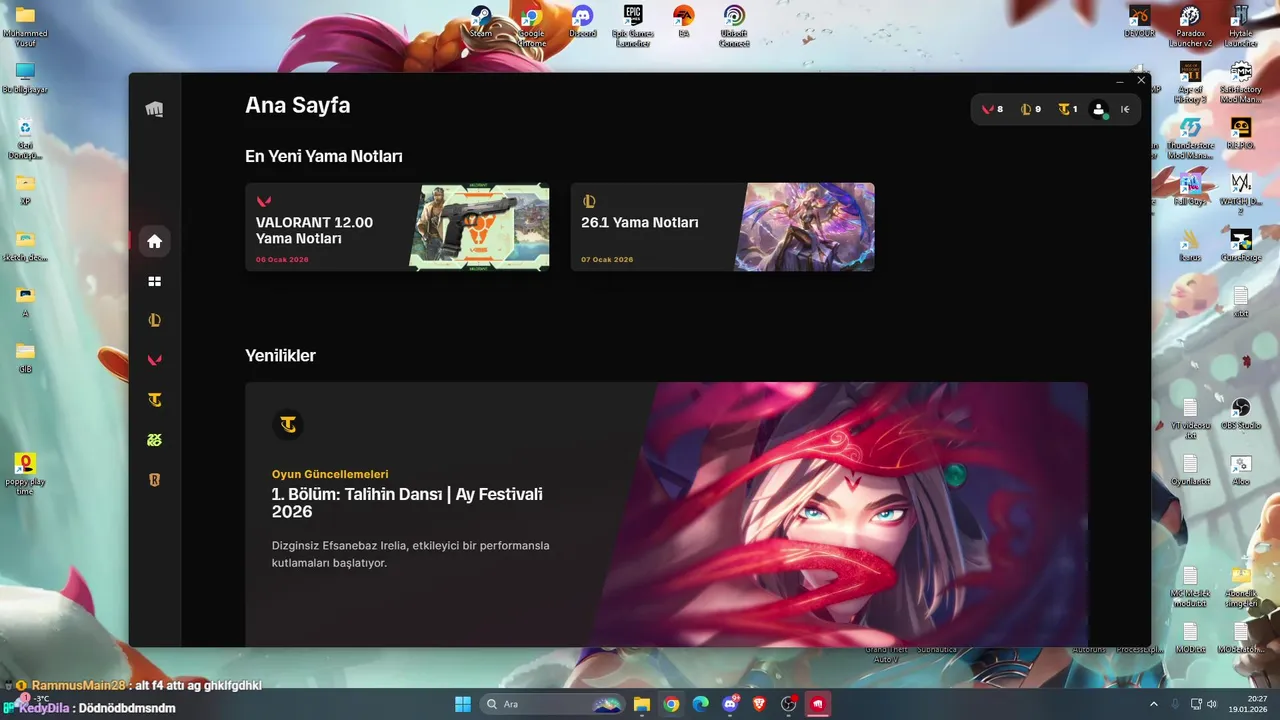Open File Explorer from the taskbar
Image resolution: width=1280 pixels, height=720 pixels.
tap(642, 704)
